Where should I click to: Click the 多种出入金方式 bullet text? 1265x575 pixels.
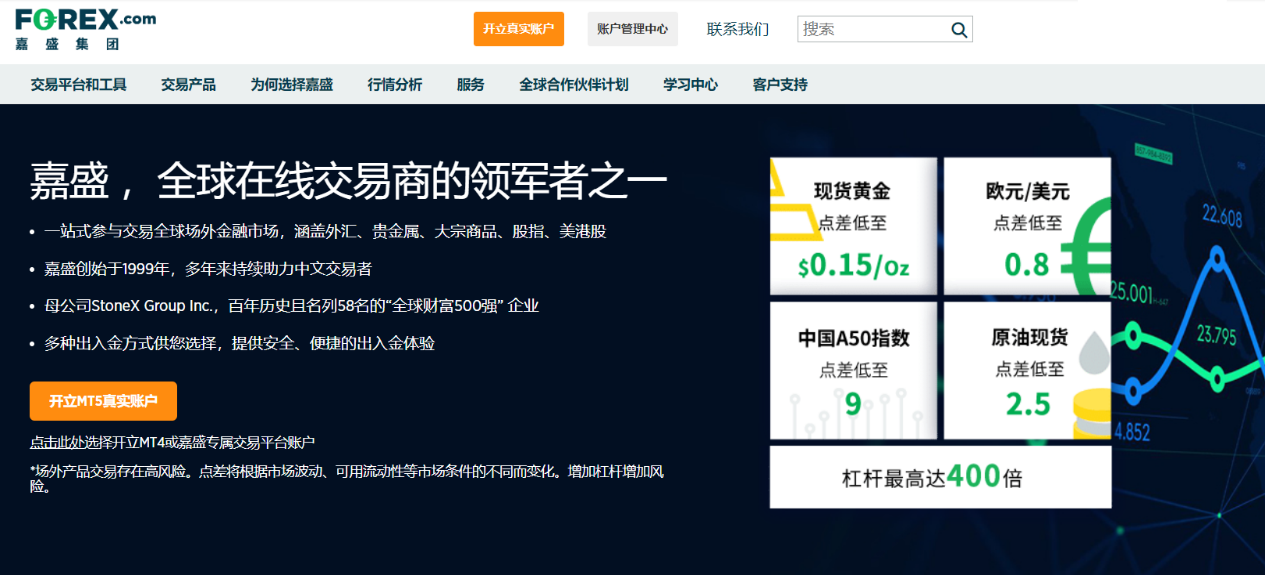239,343
